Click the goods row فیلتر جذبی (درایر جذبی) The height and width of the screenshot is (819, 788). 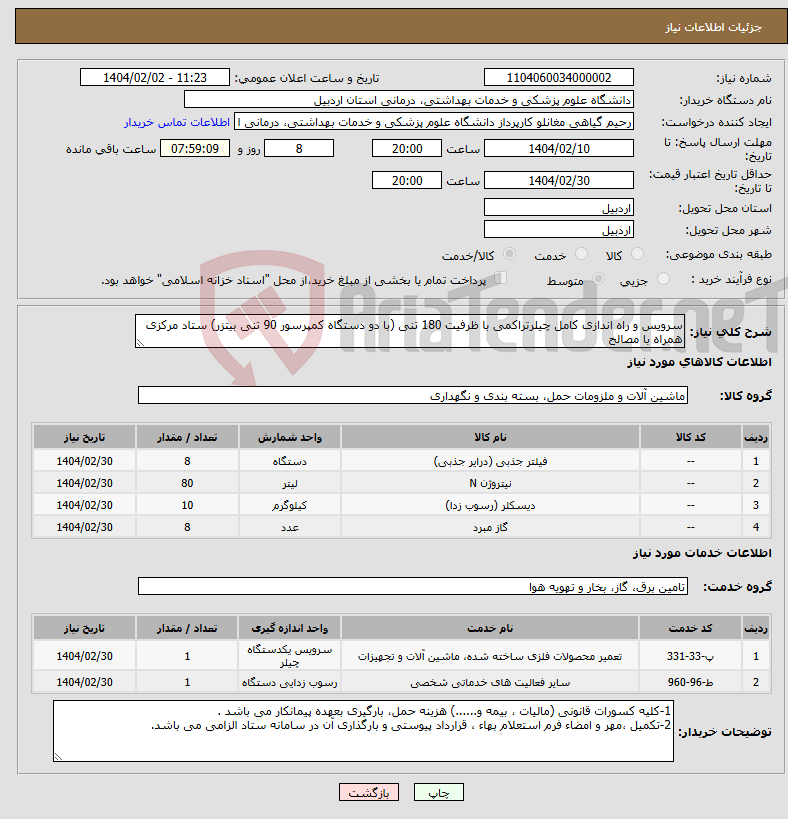[402, 461]
